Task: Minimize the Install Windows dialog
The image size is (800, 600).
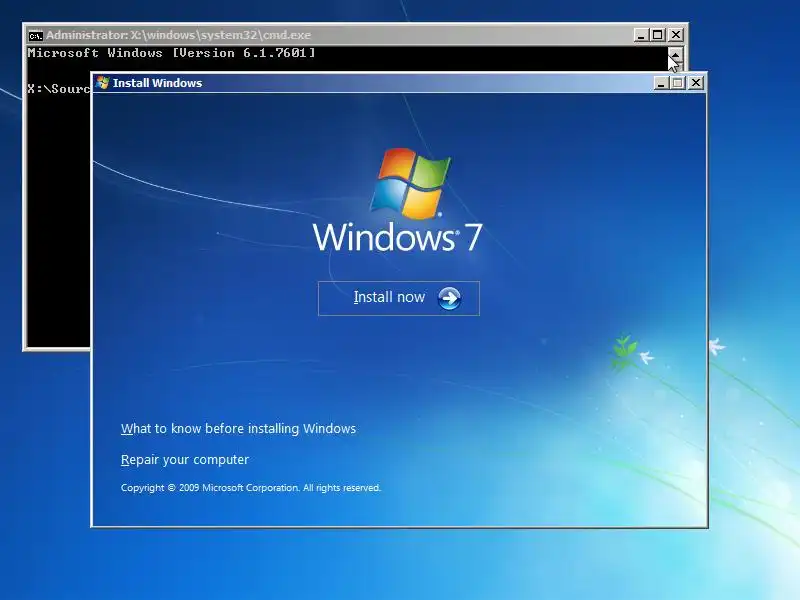Action: tap(661, 83)
